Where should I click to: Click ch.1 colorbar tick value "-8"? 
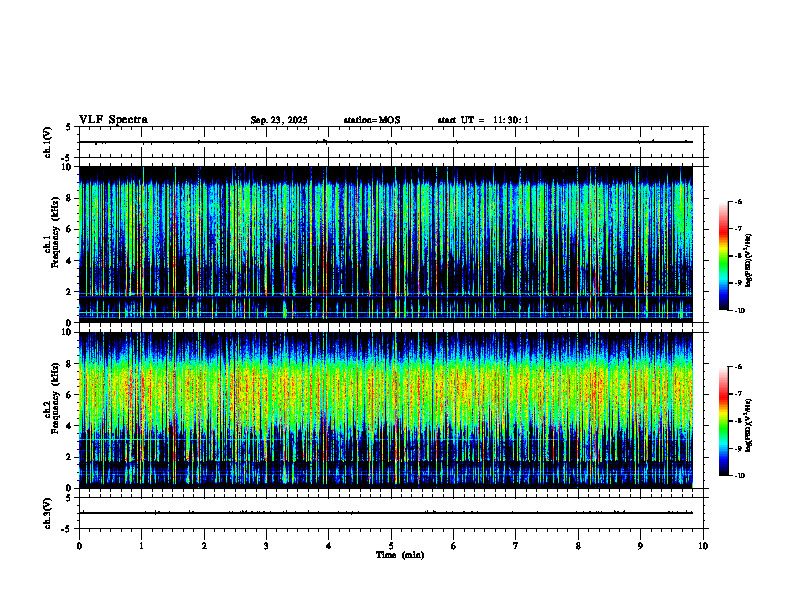click(x=738, y=256)
